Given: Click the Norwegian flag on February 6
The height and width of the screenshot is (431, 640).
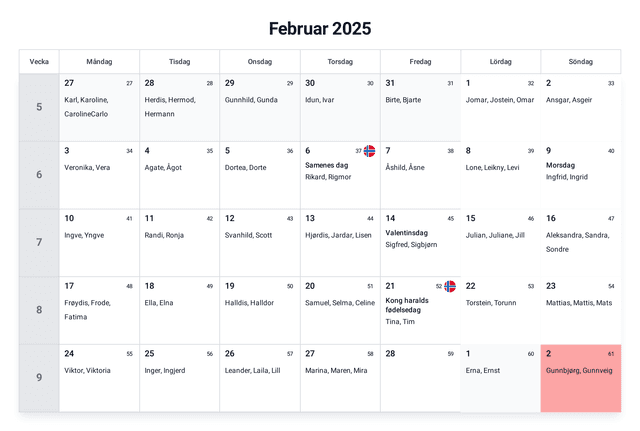Looking at the screenshot, I should click(369, 151).
